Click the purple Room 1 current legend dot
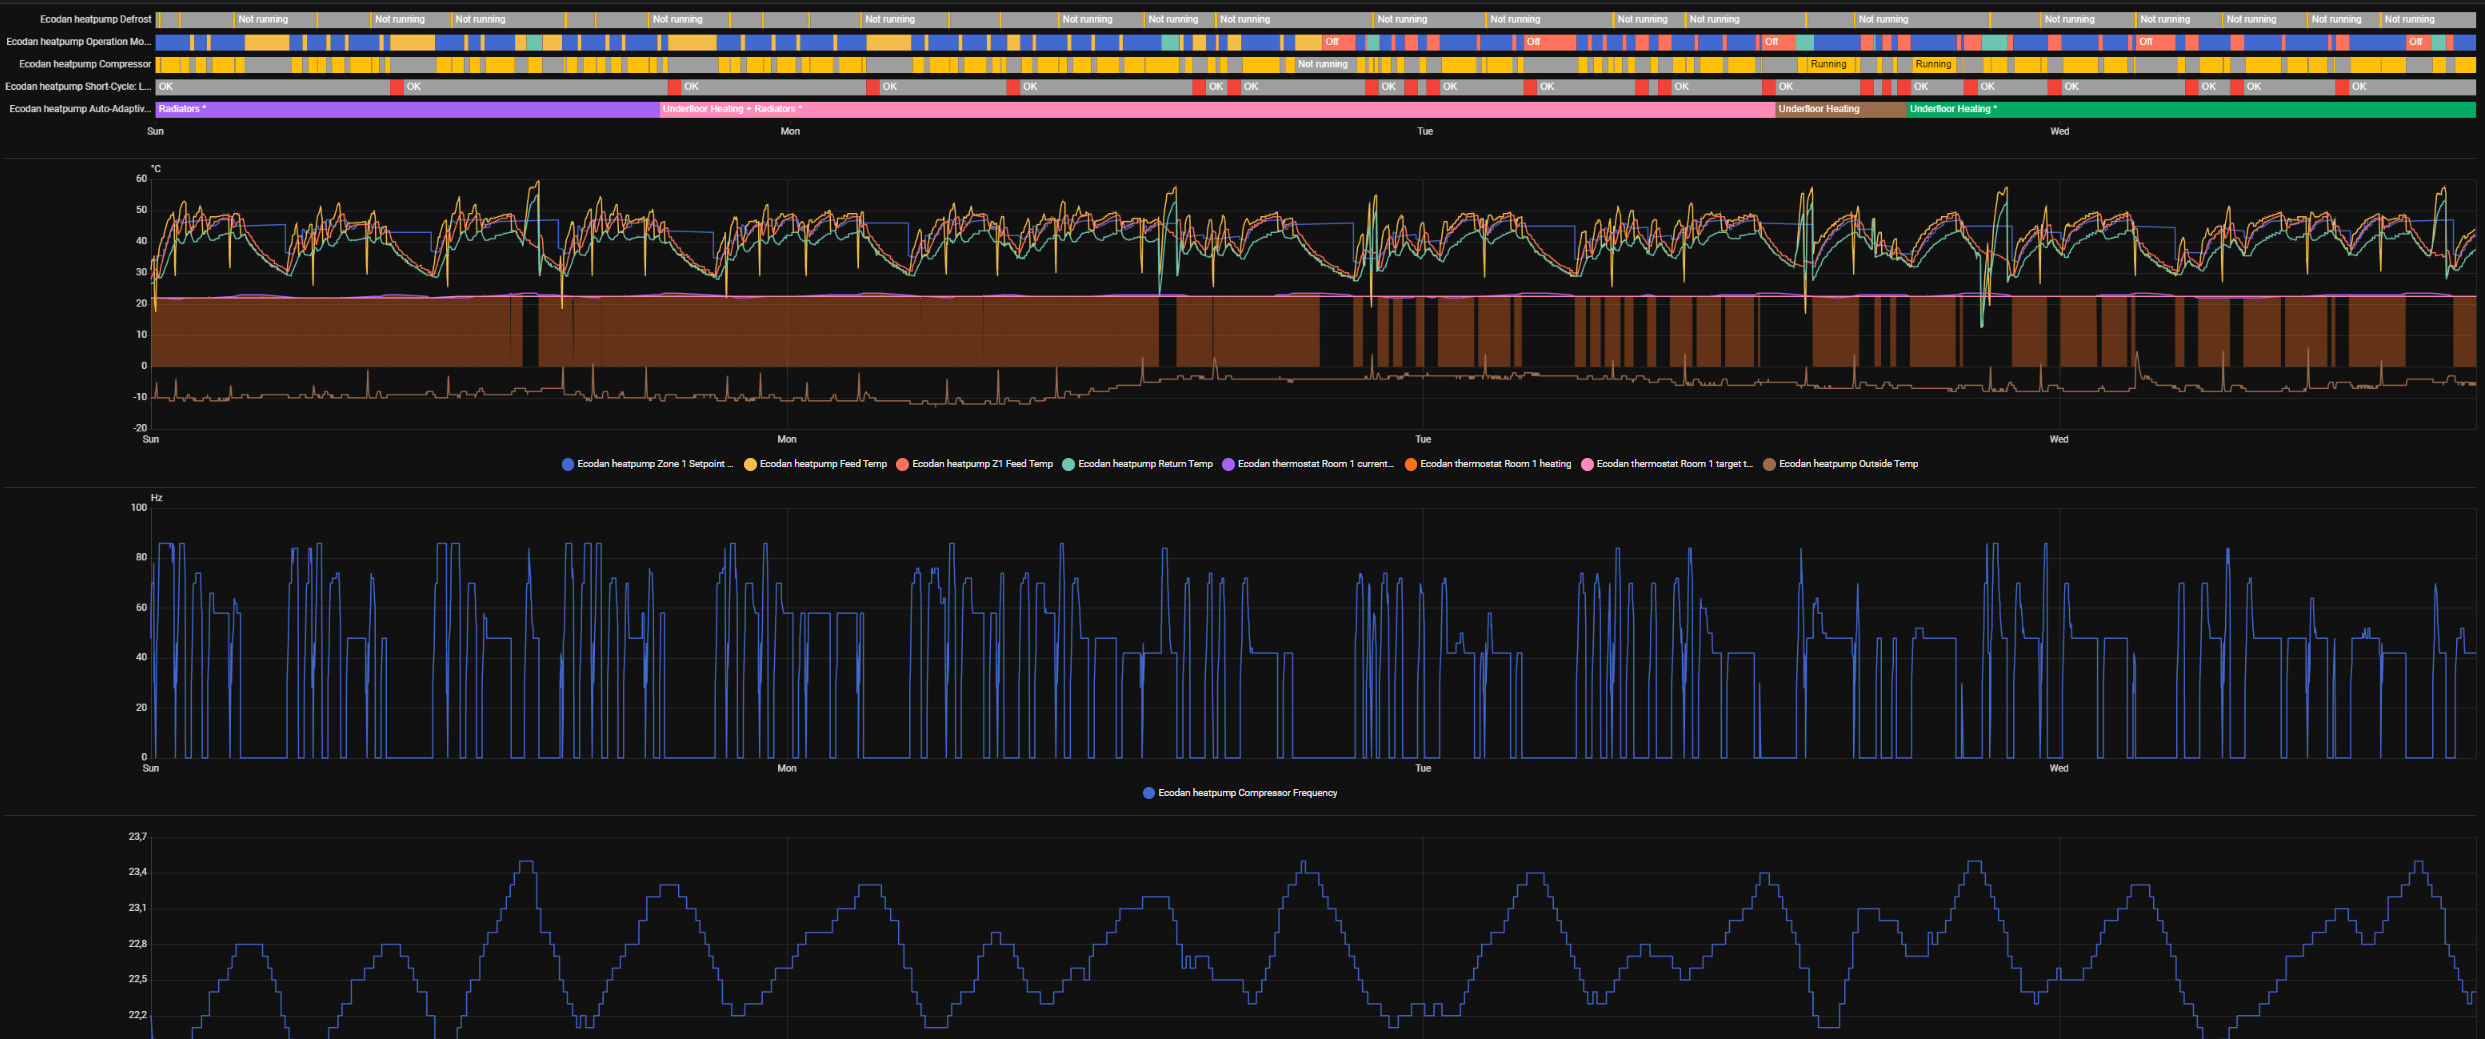The image size is (2485, 1039). pyautogui.click(x=1228, y=464)
